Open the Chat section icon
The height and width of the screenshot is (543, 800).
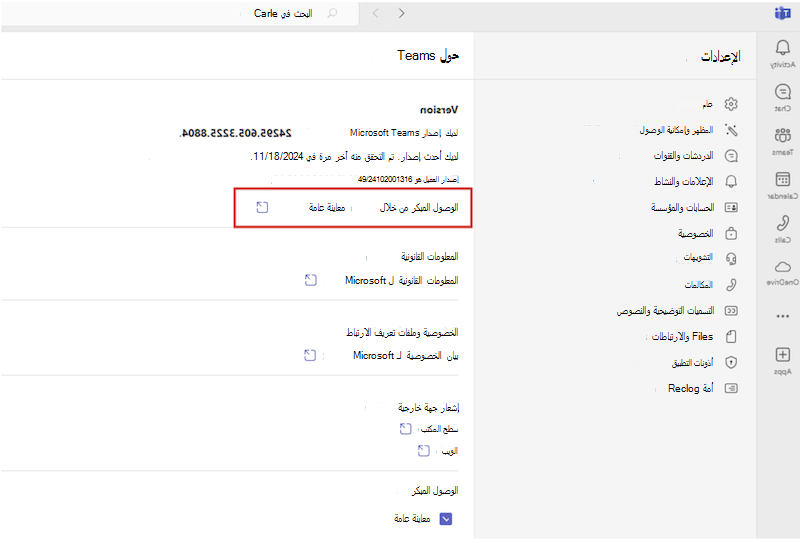pos(783,92)
